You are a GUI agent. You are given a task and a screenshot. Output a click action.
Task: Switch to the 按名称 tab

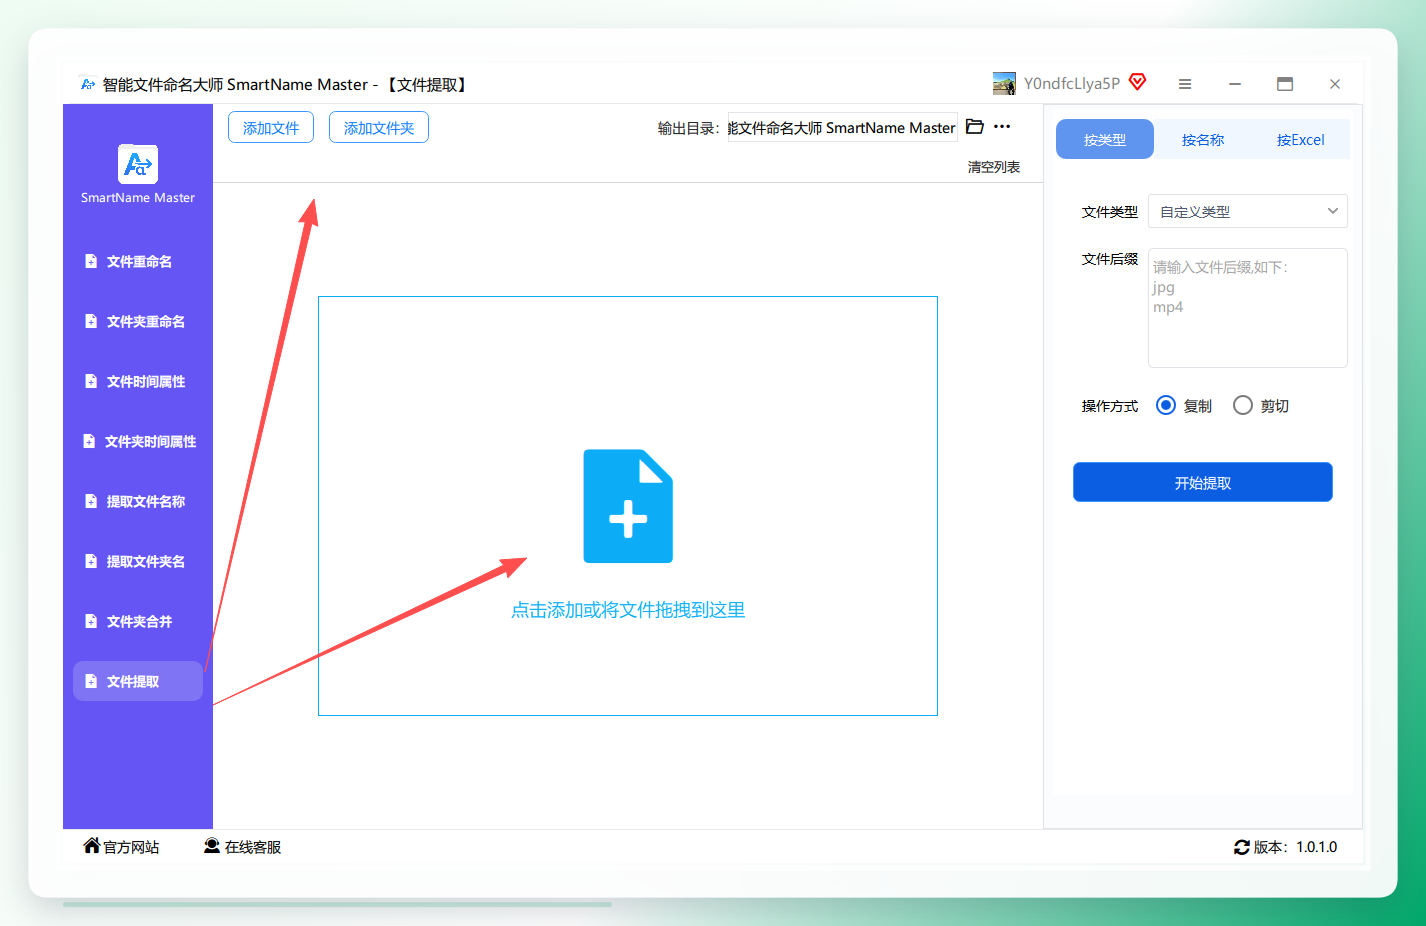click(x=1203, y=139)
